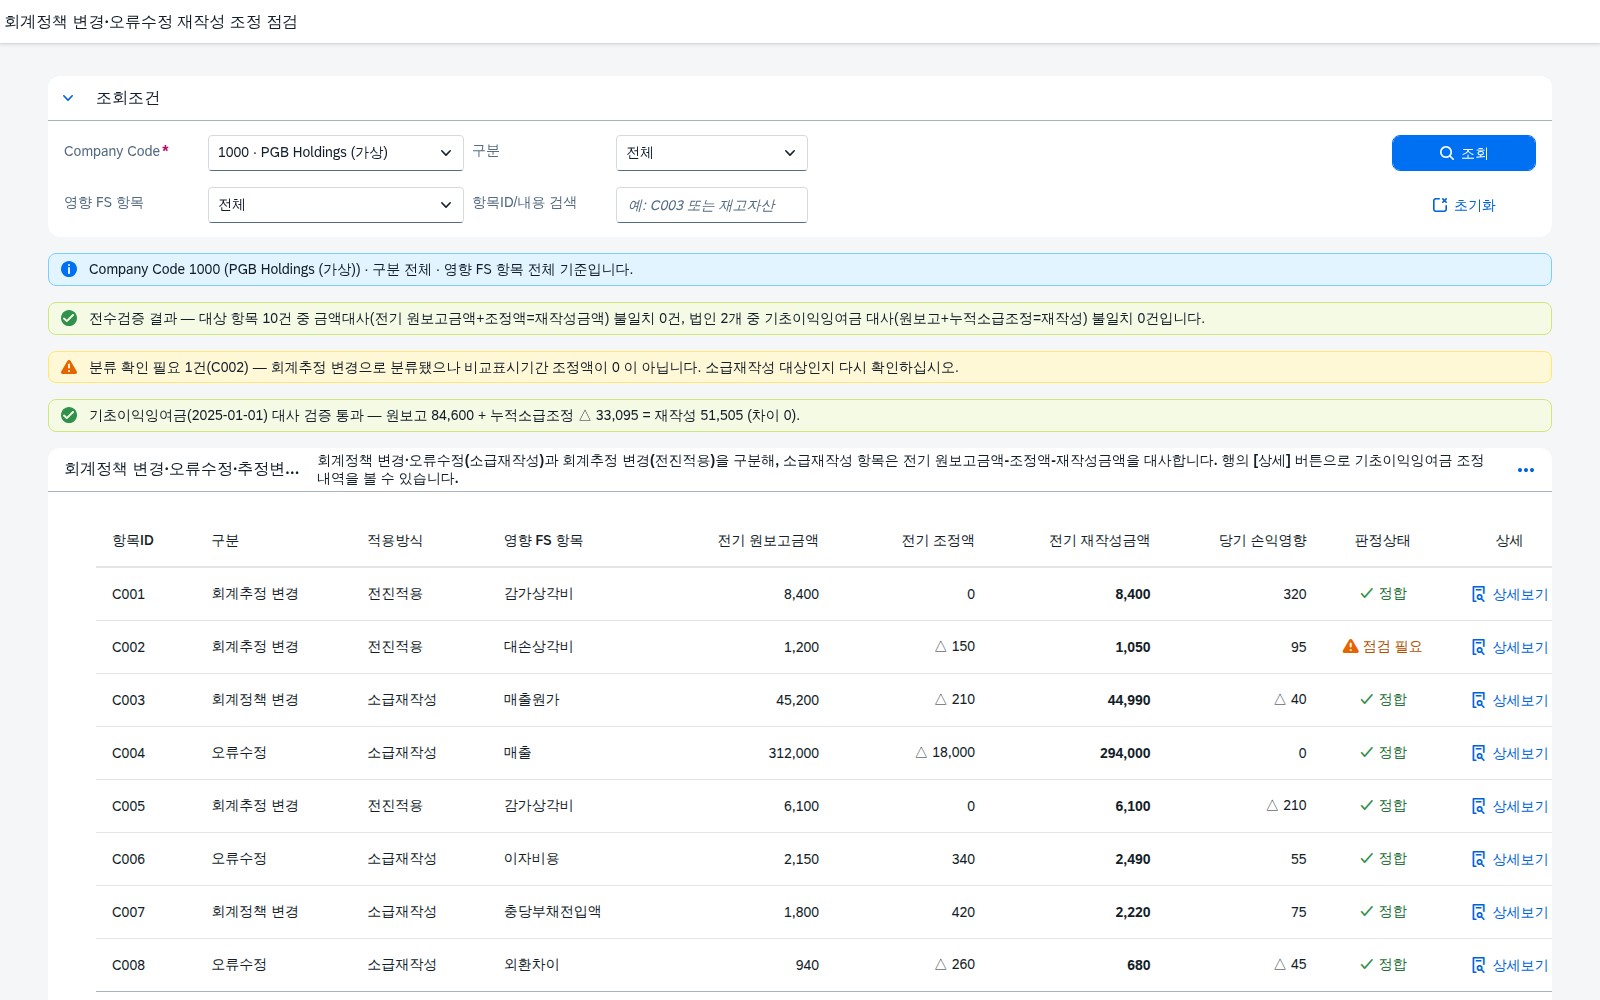Open 상세보기 for row C008

[1510, 965]
